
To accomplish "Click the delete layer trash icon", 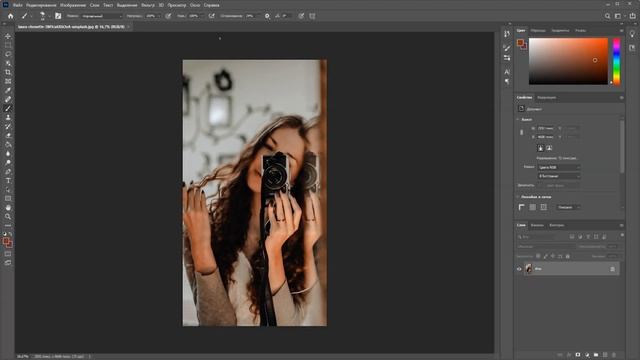I will point(613,355).
